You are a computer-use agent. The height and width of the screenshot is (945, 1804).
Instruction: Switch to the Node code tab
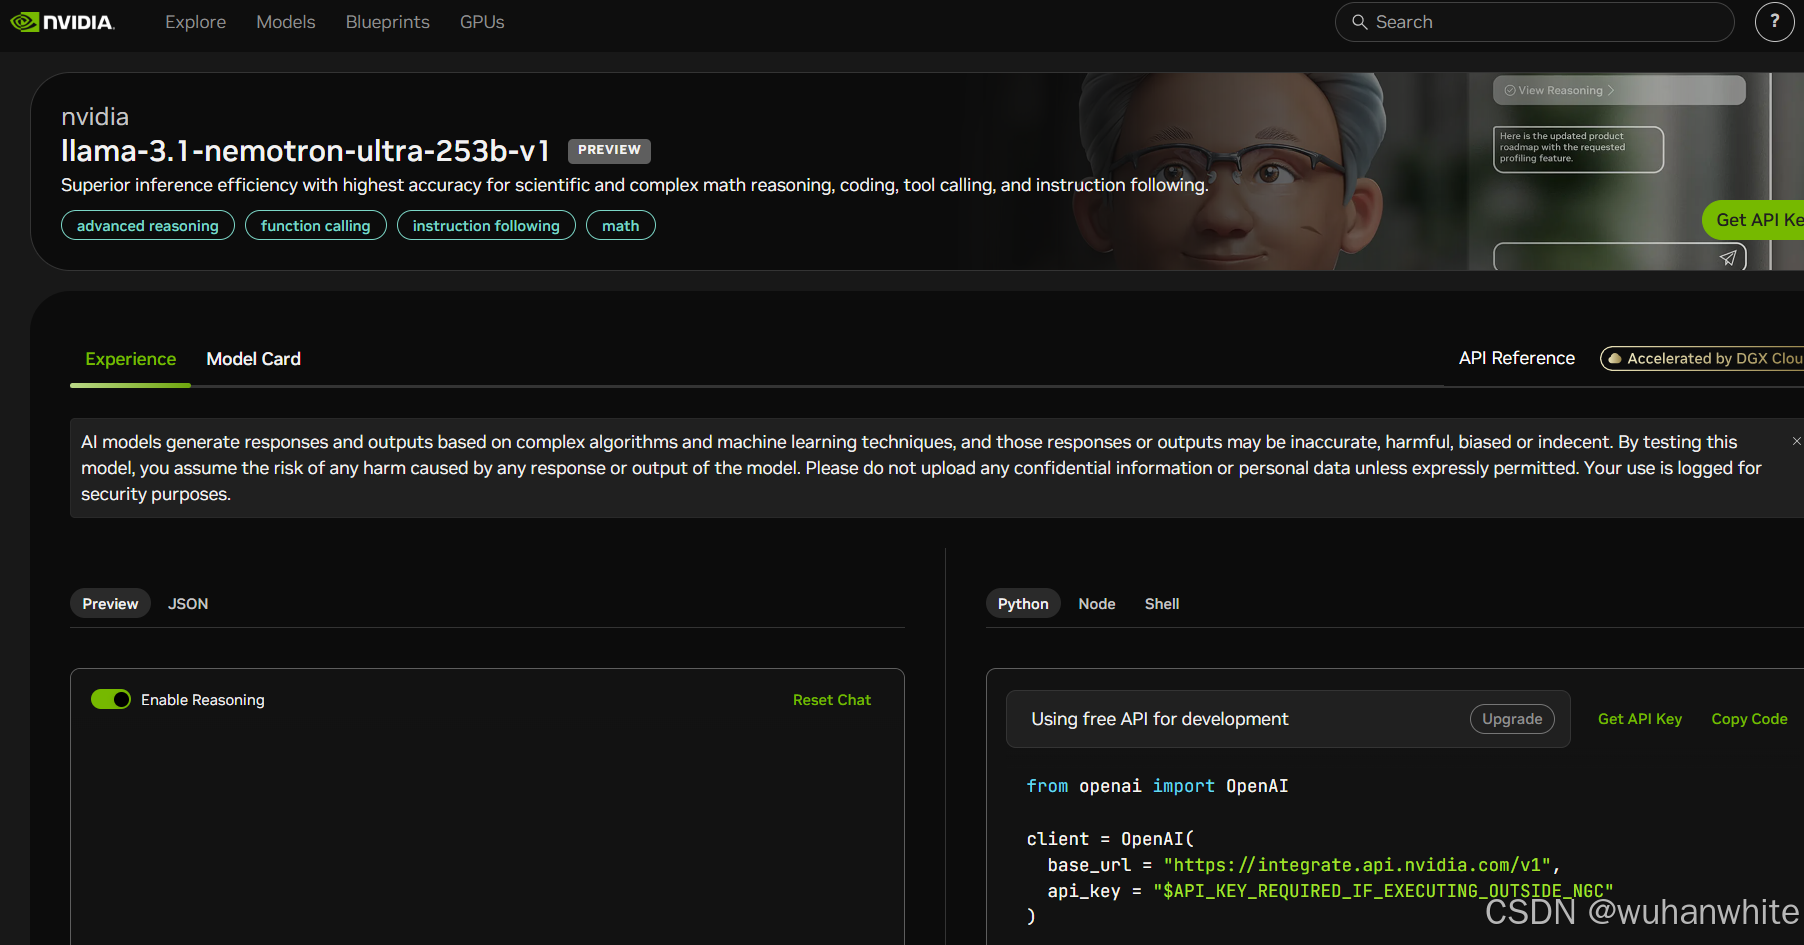(1097, 604)
